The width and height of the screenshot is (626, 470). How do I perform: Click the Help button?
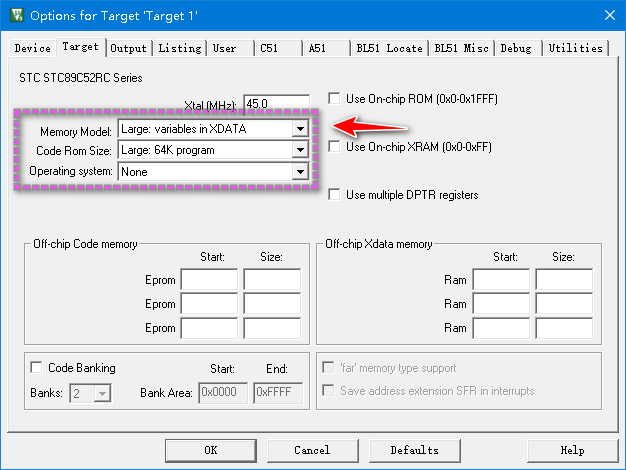[x=573, y=450]
